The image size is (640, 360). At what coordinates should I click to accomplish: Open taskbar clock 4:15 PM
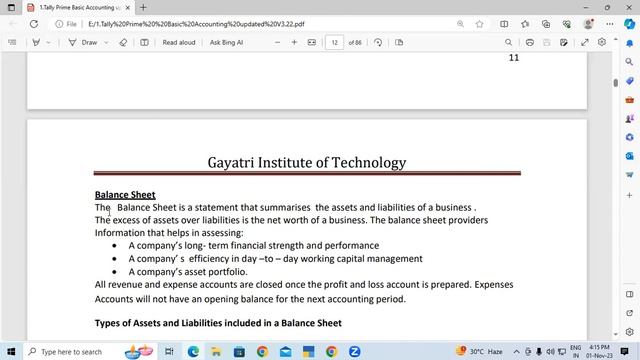(600, 351)
